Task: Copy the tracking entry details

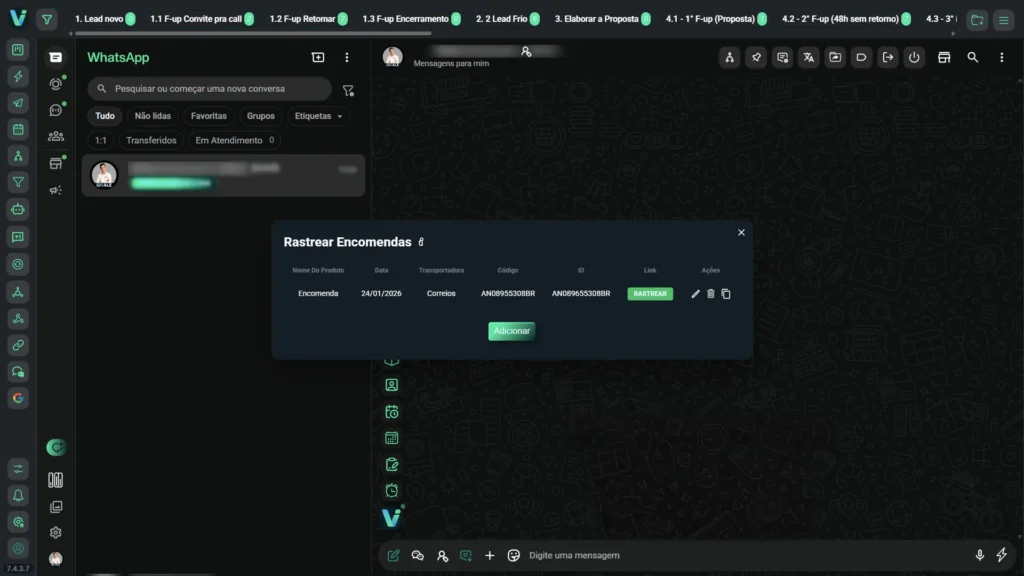Action: tap(726, 294)
